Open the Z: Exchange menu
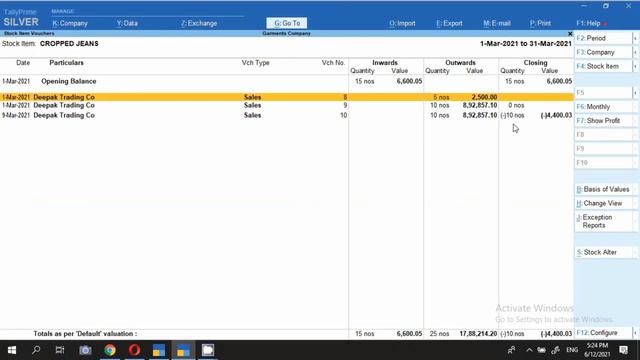 click(x=199, y=23)
